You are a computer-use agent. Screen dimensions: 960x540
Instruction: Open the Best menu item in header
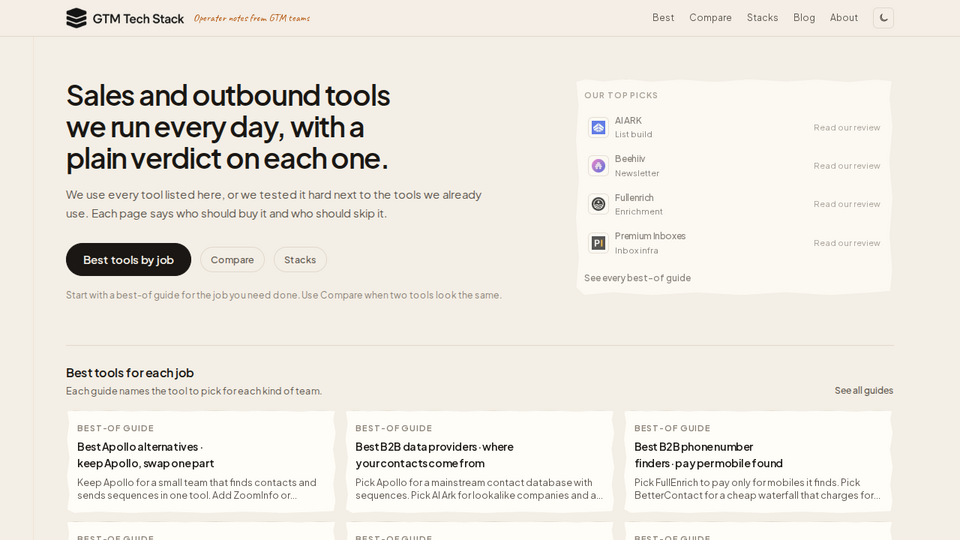point(663,18)
